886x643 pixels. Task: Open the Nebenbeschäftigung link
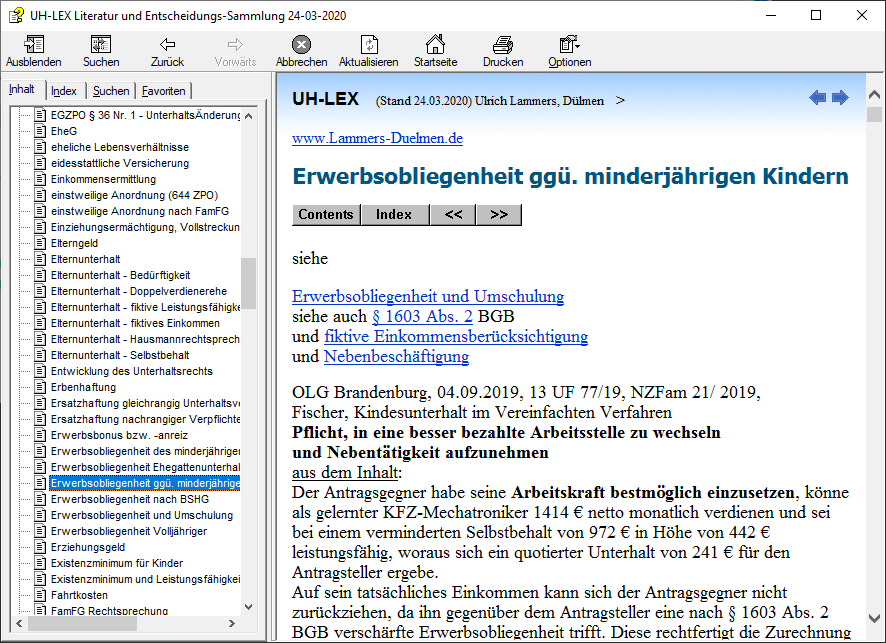[x=396, y=357]
